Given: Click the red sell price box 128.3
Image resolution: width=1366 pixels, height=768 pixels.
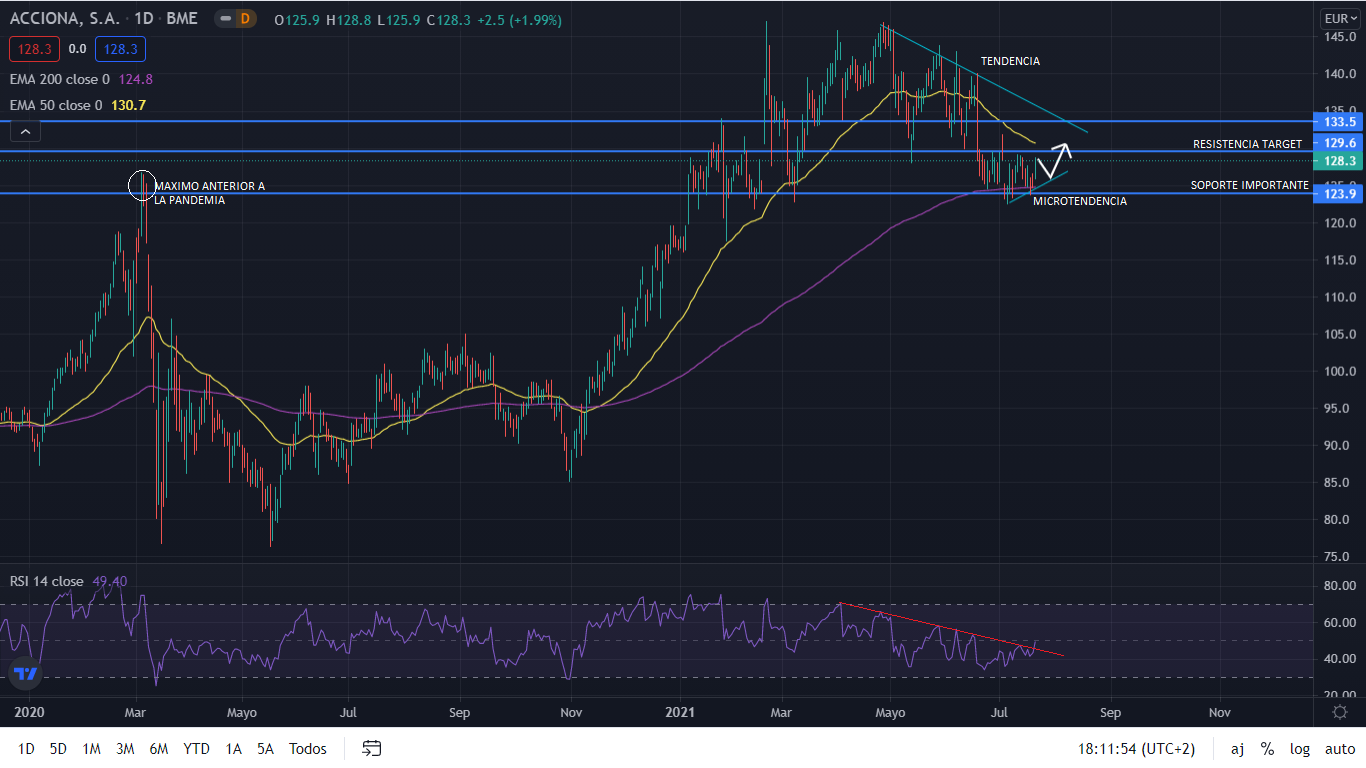Looking at the screenshot, I should 35,48.
